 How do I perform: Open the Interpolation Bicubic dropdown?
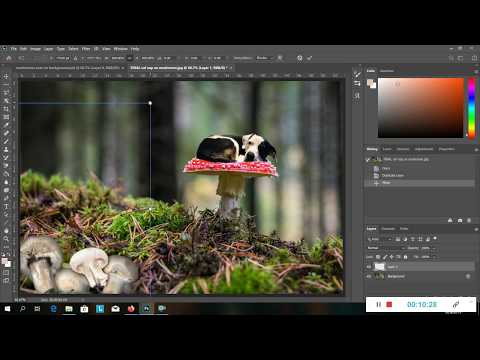click(x=265, y=58)
